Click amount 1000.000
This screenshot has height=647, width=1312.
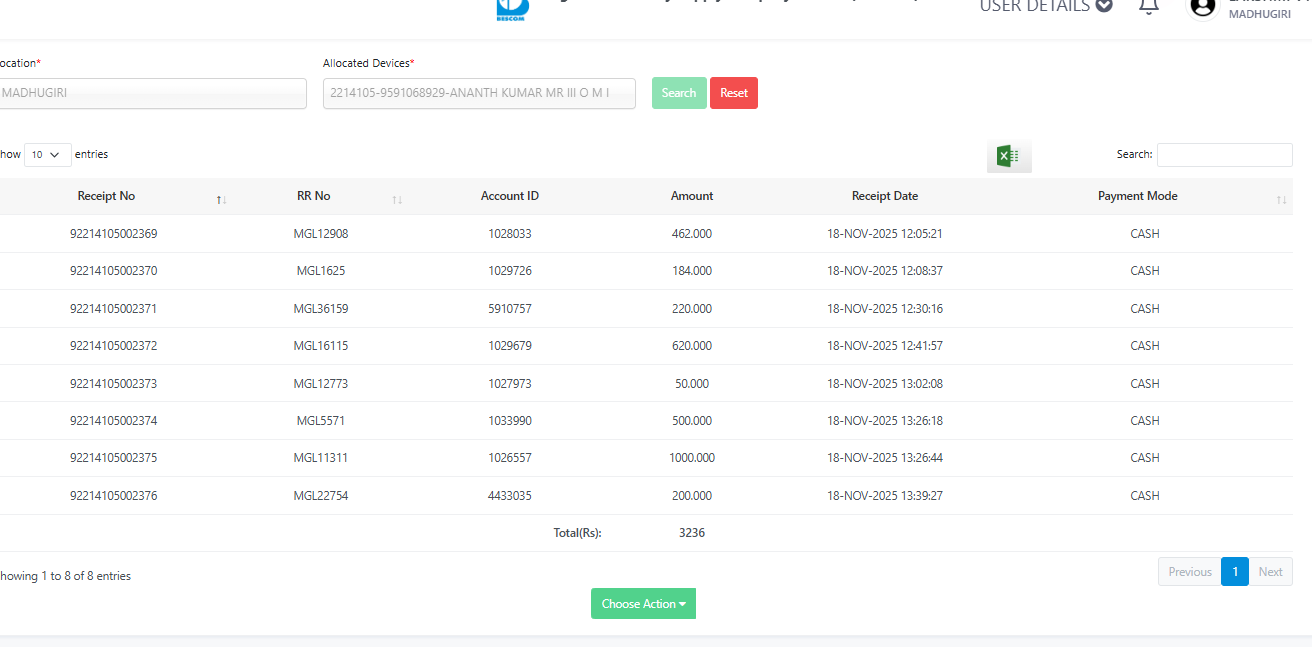[692, 458]
